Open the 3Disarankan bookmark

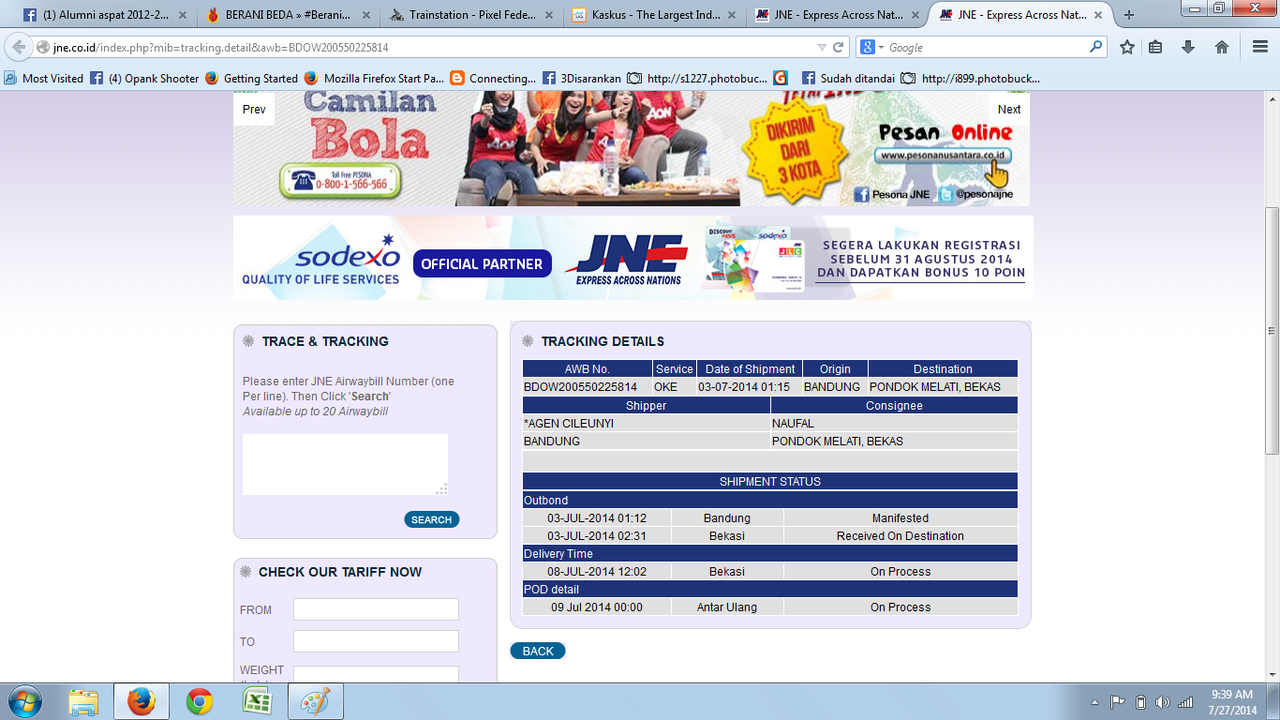pos(582,78)
